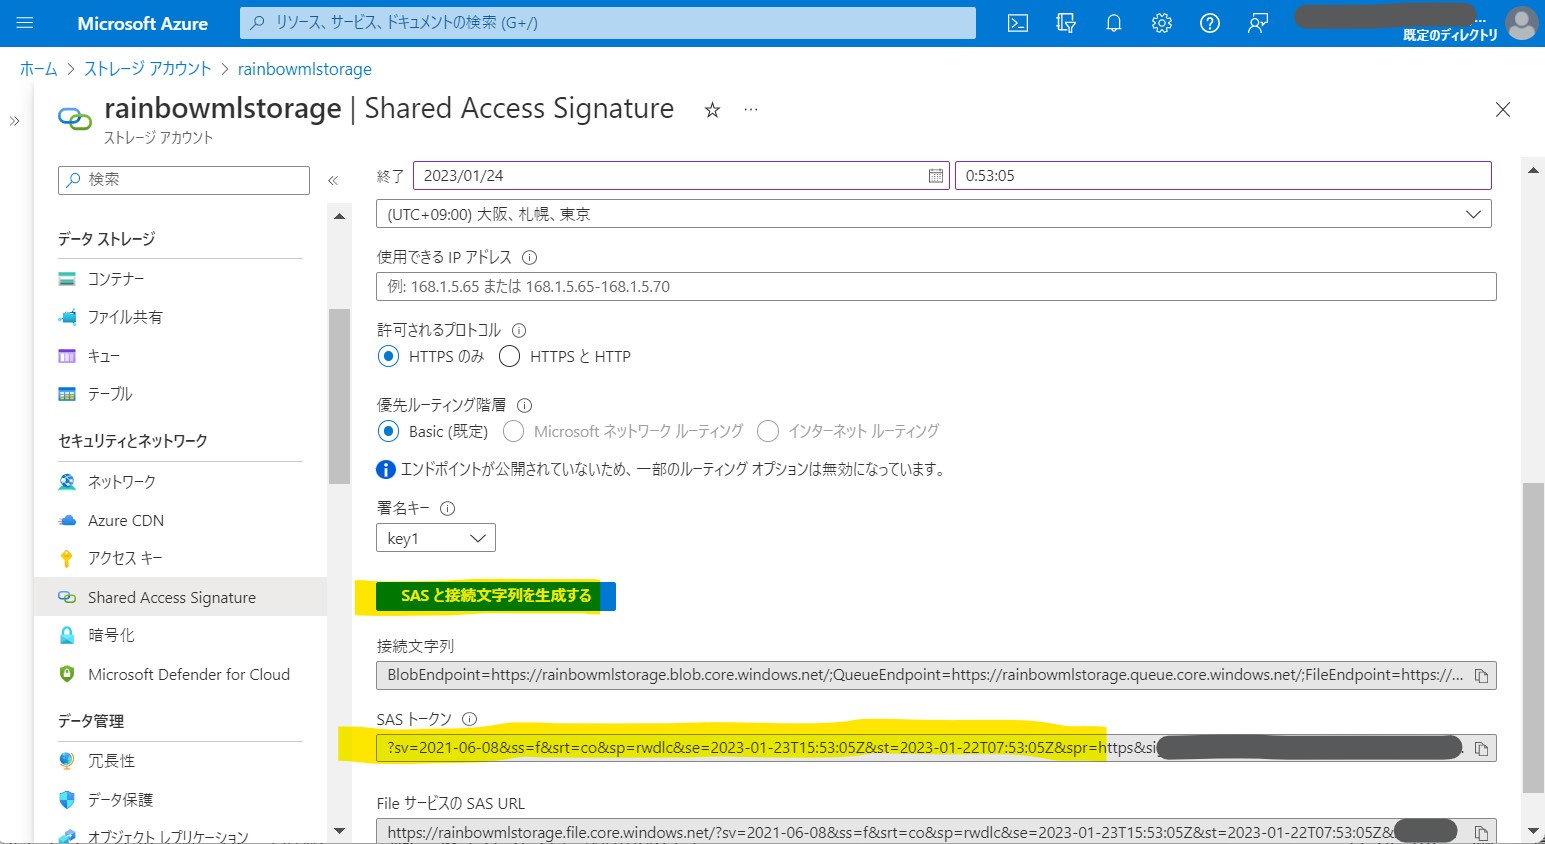Open the key1 signing key dropdown

(436, 538)
